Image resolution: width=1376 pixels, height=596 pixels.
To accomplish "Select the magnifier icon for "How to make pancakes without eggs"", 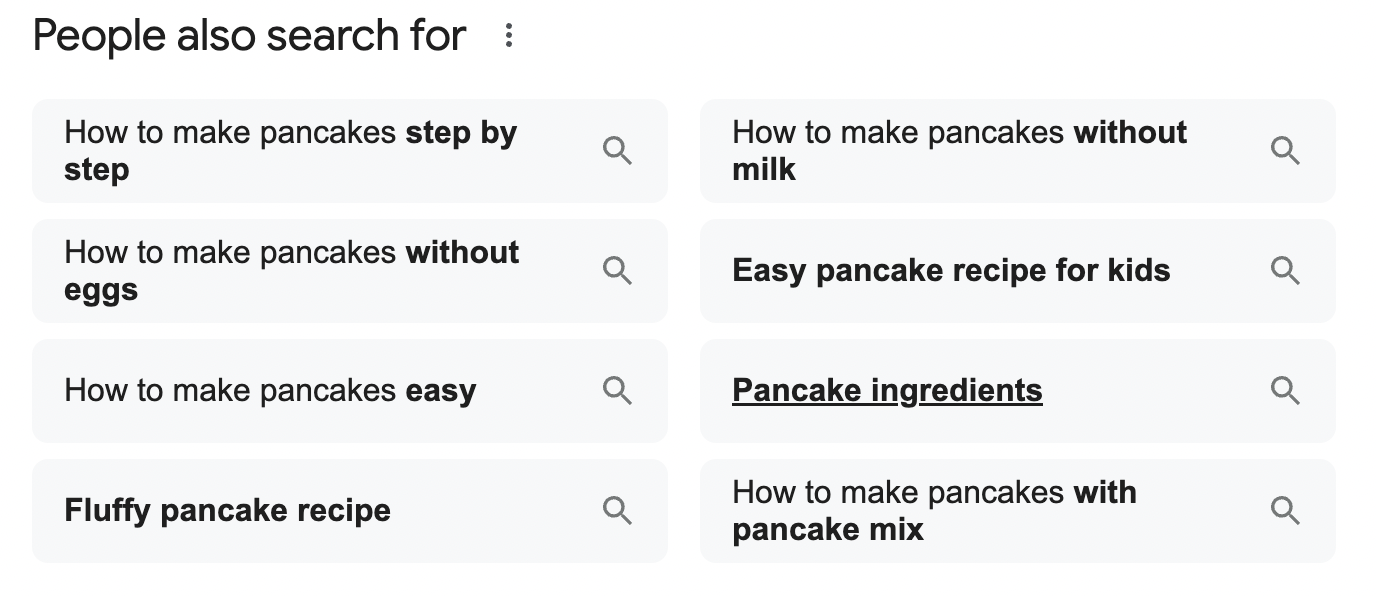I will (x=617, y=270).
